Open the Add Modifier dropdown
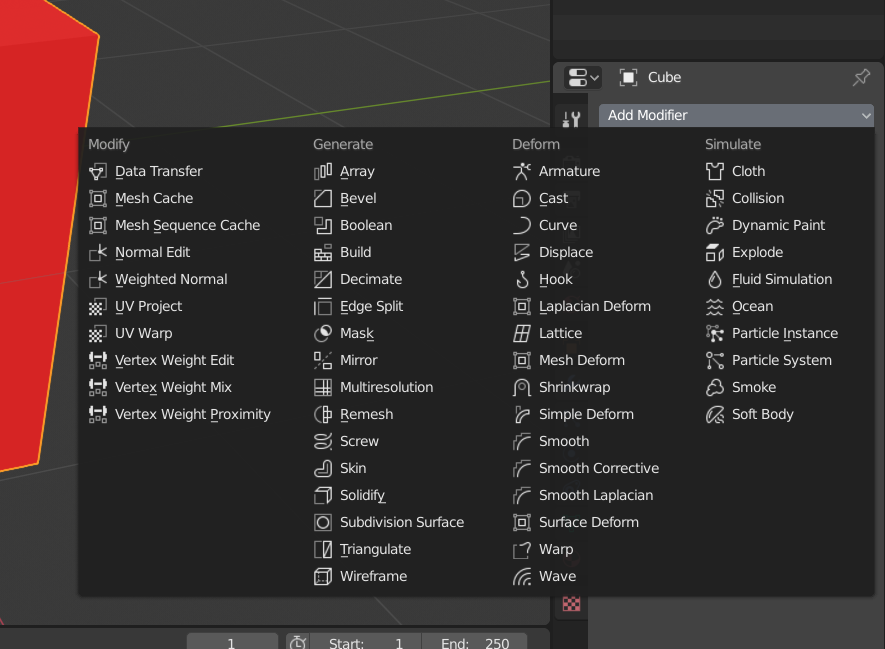885x649 pixels. (737, 115)
